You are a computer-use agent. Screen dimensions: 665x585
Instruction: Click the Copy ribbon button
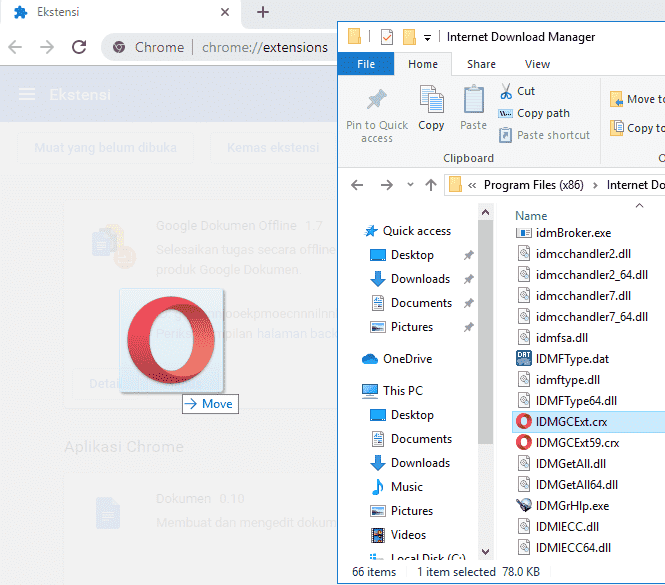click(x=431, y=108)
